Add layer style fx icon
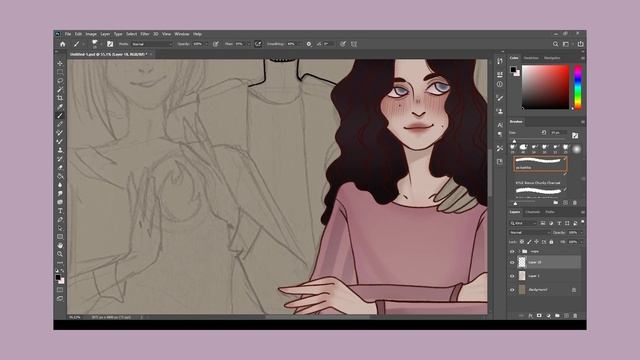Viewport: 640px width, 360px height. coord(530,316)
